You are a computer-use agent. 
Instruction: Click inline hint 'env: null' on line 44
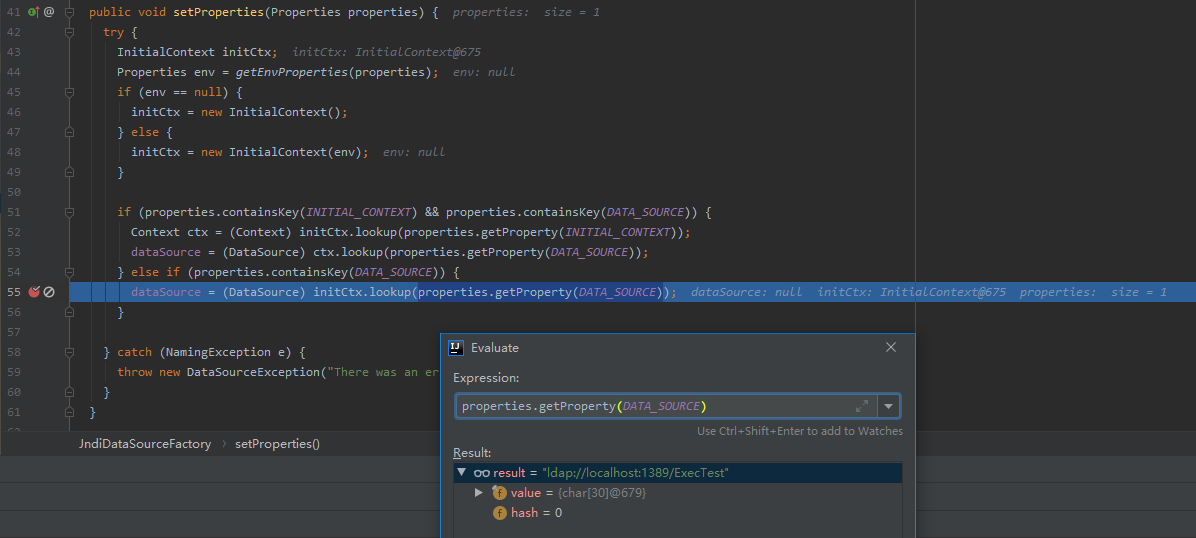[484, 72]
